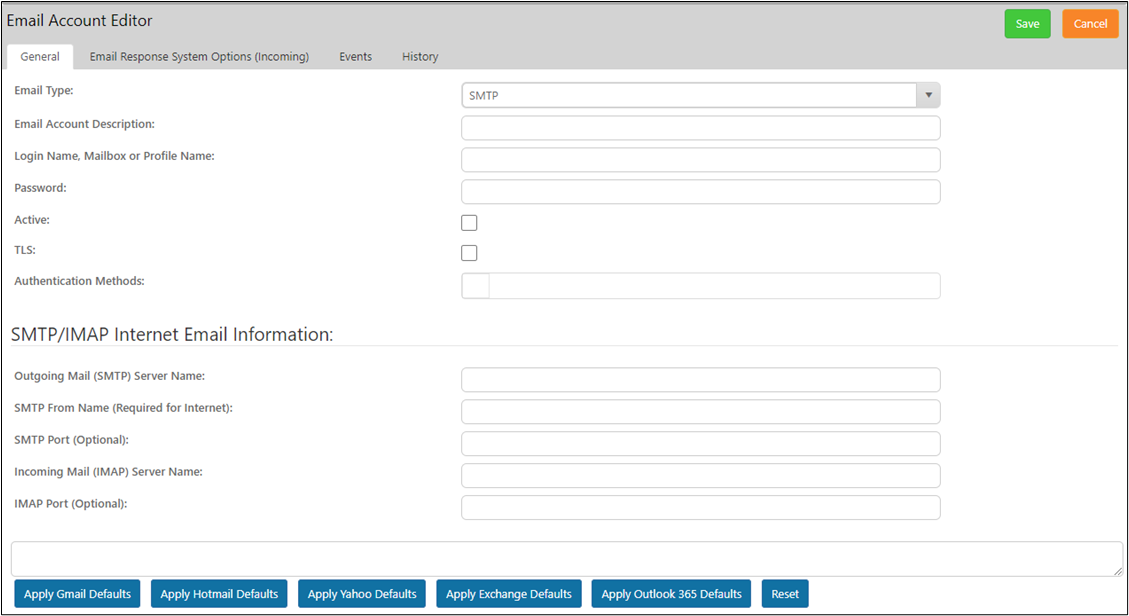Click the 'TLS:' label
Screen dimensions: 1129x616
(25, 250)
